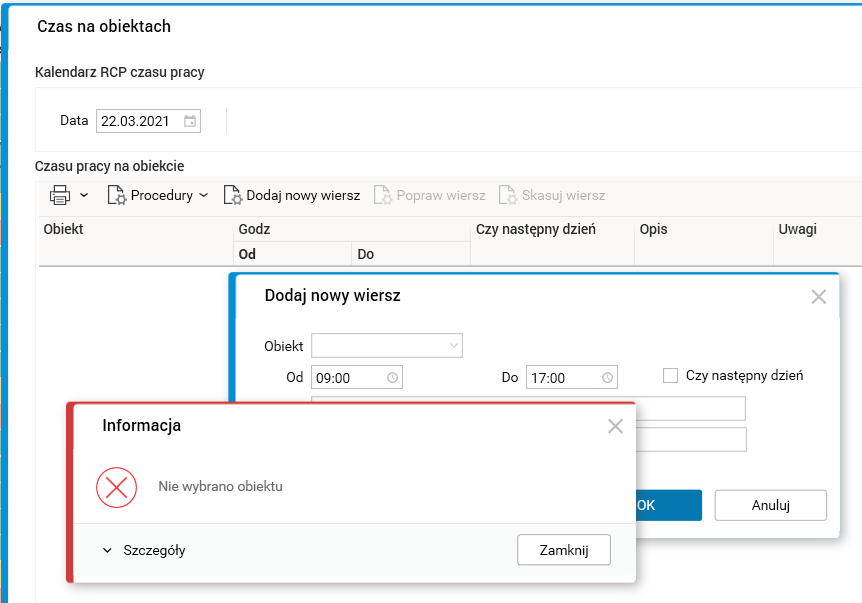Click Dodaj nowy wiersz toolbar button
The image size is (862, 603).
[291, 195]
